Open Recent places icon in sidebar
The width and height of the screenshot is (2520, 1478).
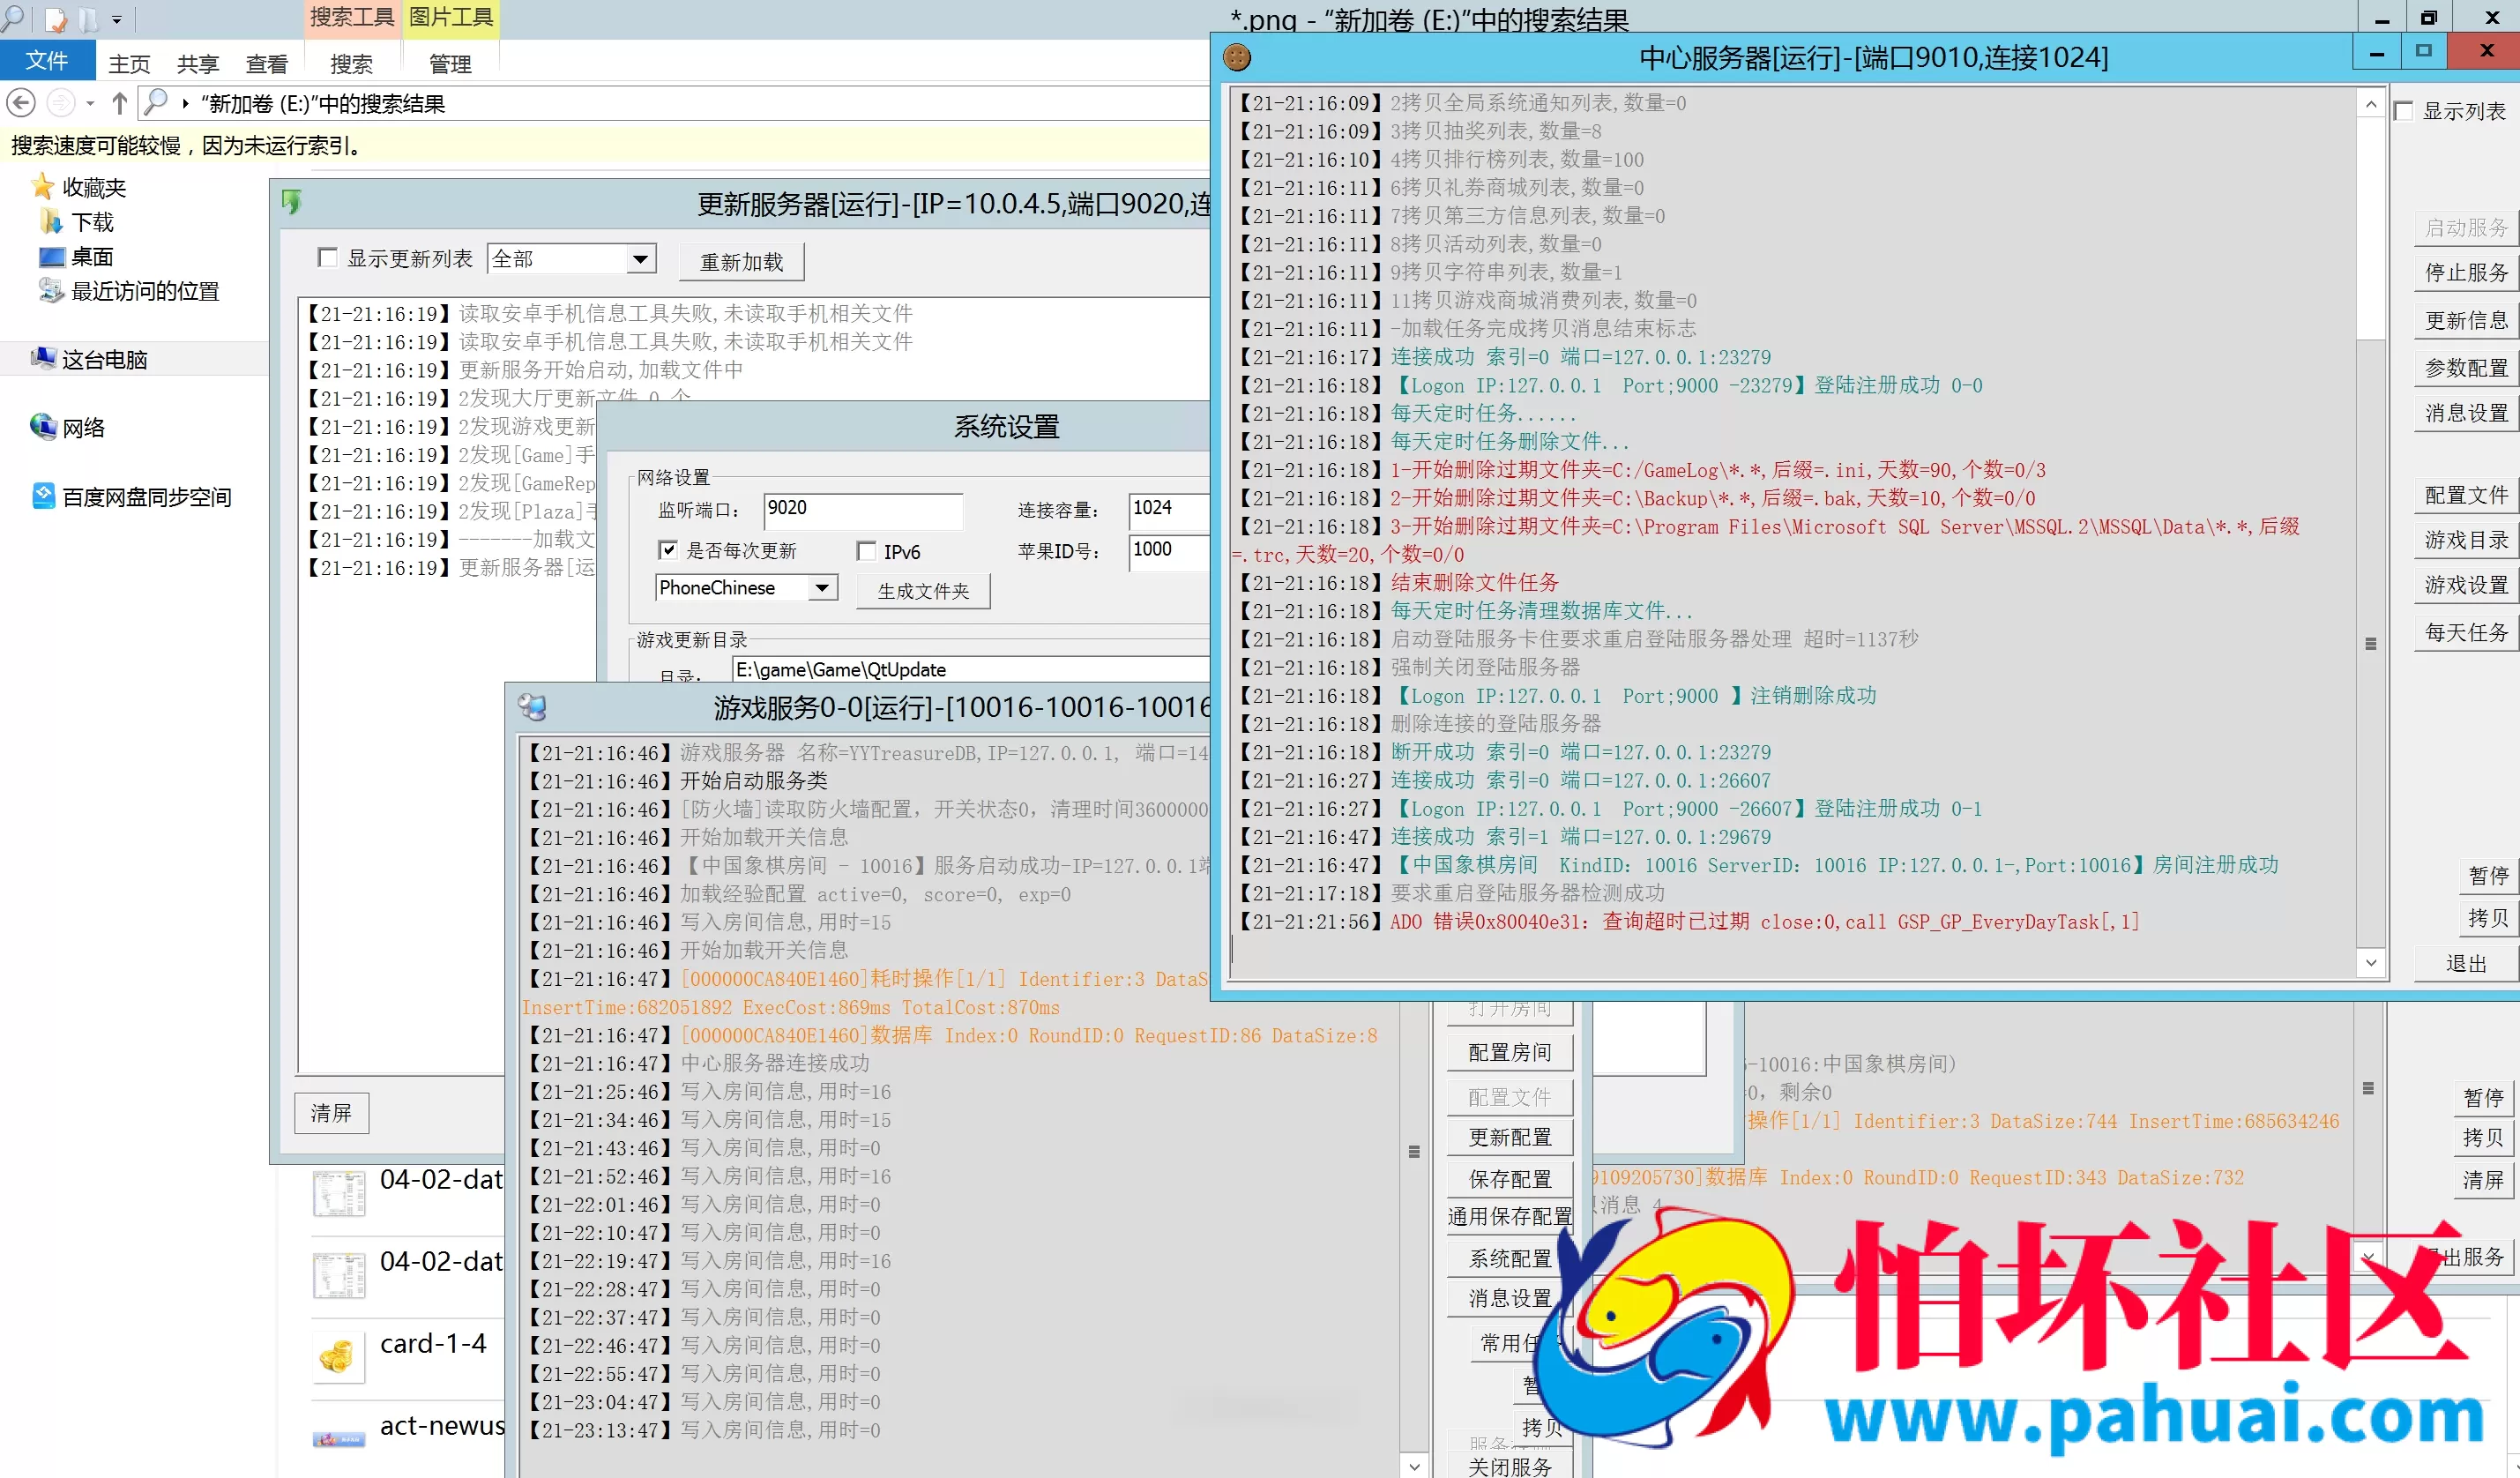click(51, 290)
